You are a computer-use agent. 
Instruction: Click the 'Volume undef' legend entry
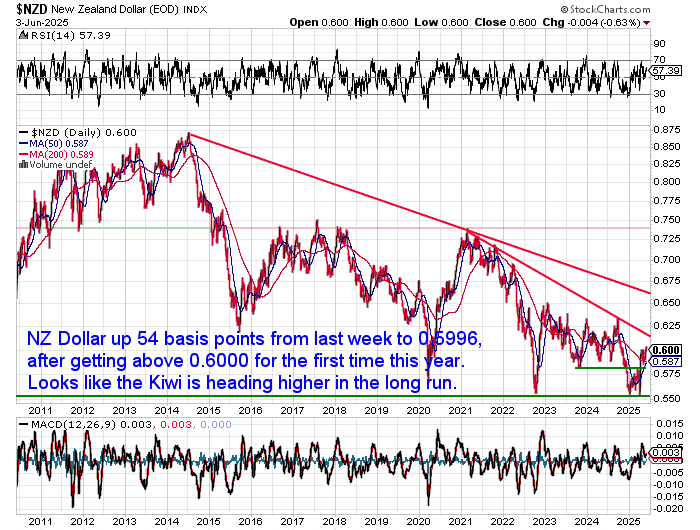61,165
